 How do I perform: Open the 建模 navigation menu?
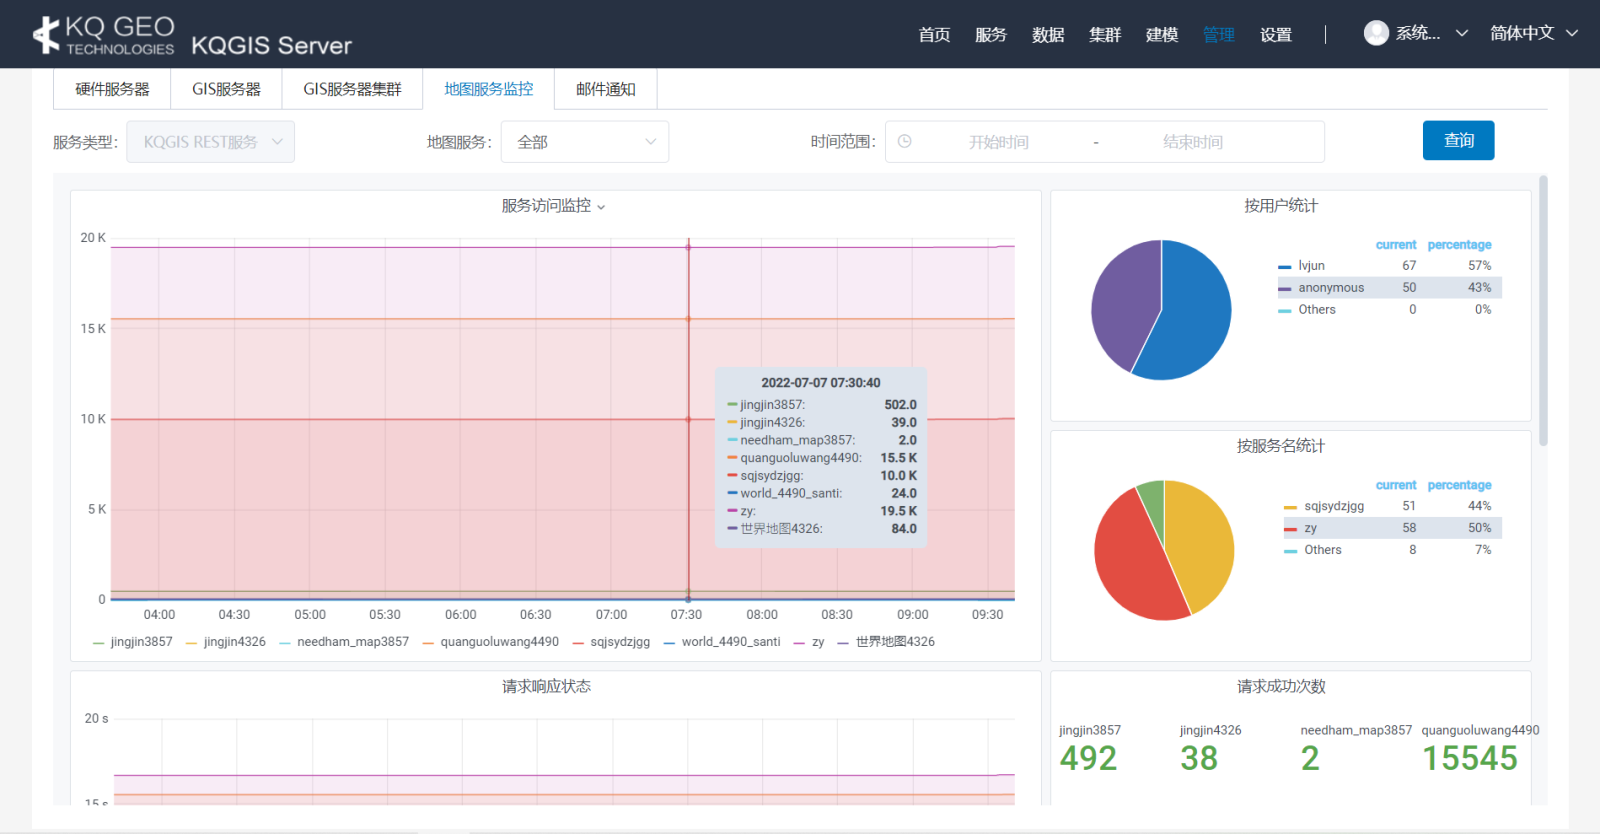(x=1162, y=35)
